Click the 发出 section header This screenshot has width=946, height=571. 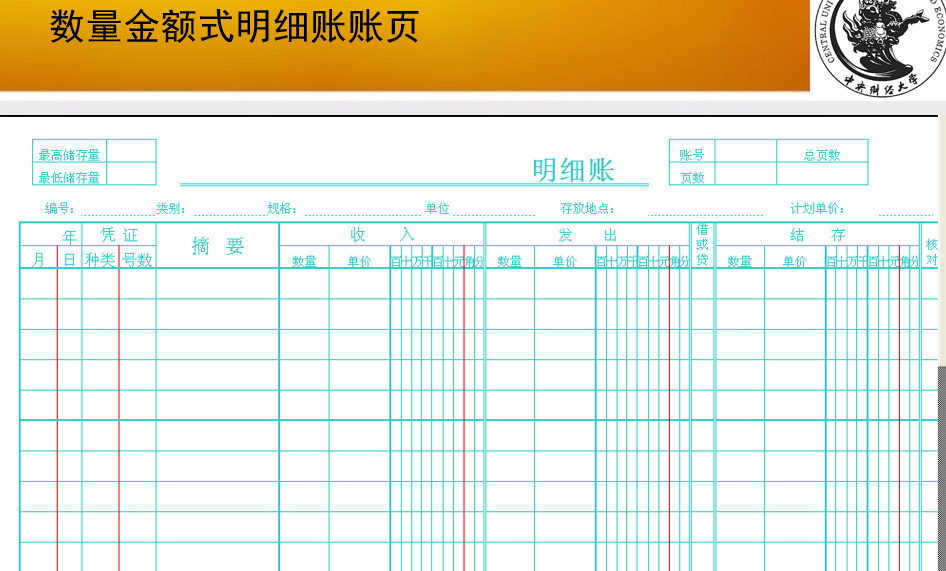tap(587, 235)
